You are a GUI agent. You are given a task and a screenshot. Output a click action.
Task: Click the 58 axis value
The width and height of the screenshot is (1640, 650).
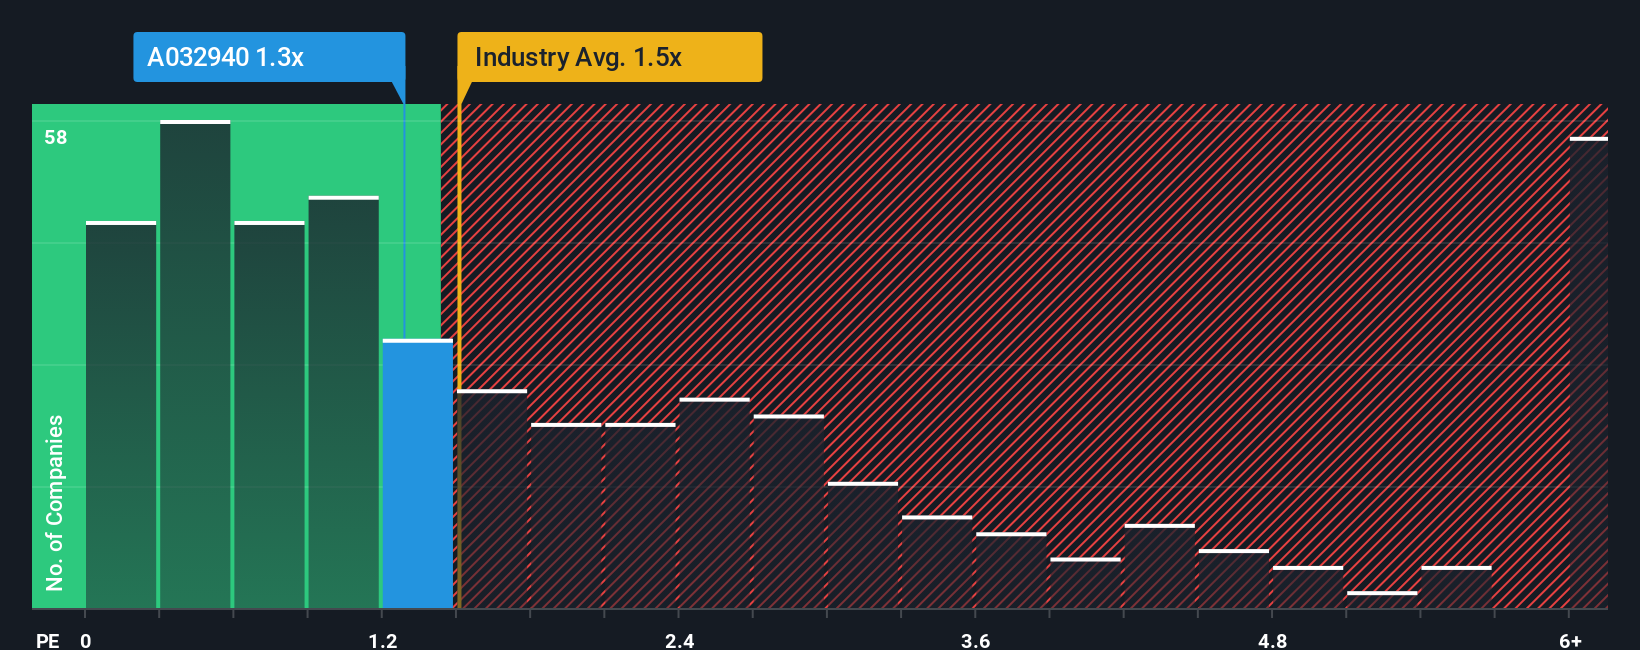tap(56, 137)
